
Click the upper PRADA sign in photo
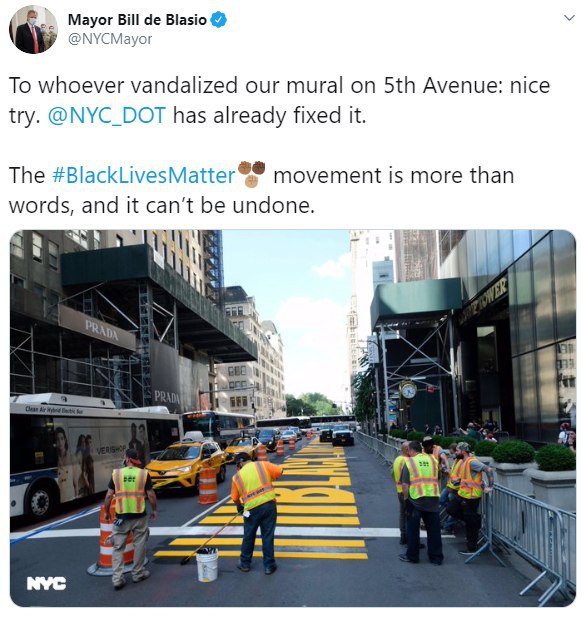coord(102,330)
